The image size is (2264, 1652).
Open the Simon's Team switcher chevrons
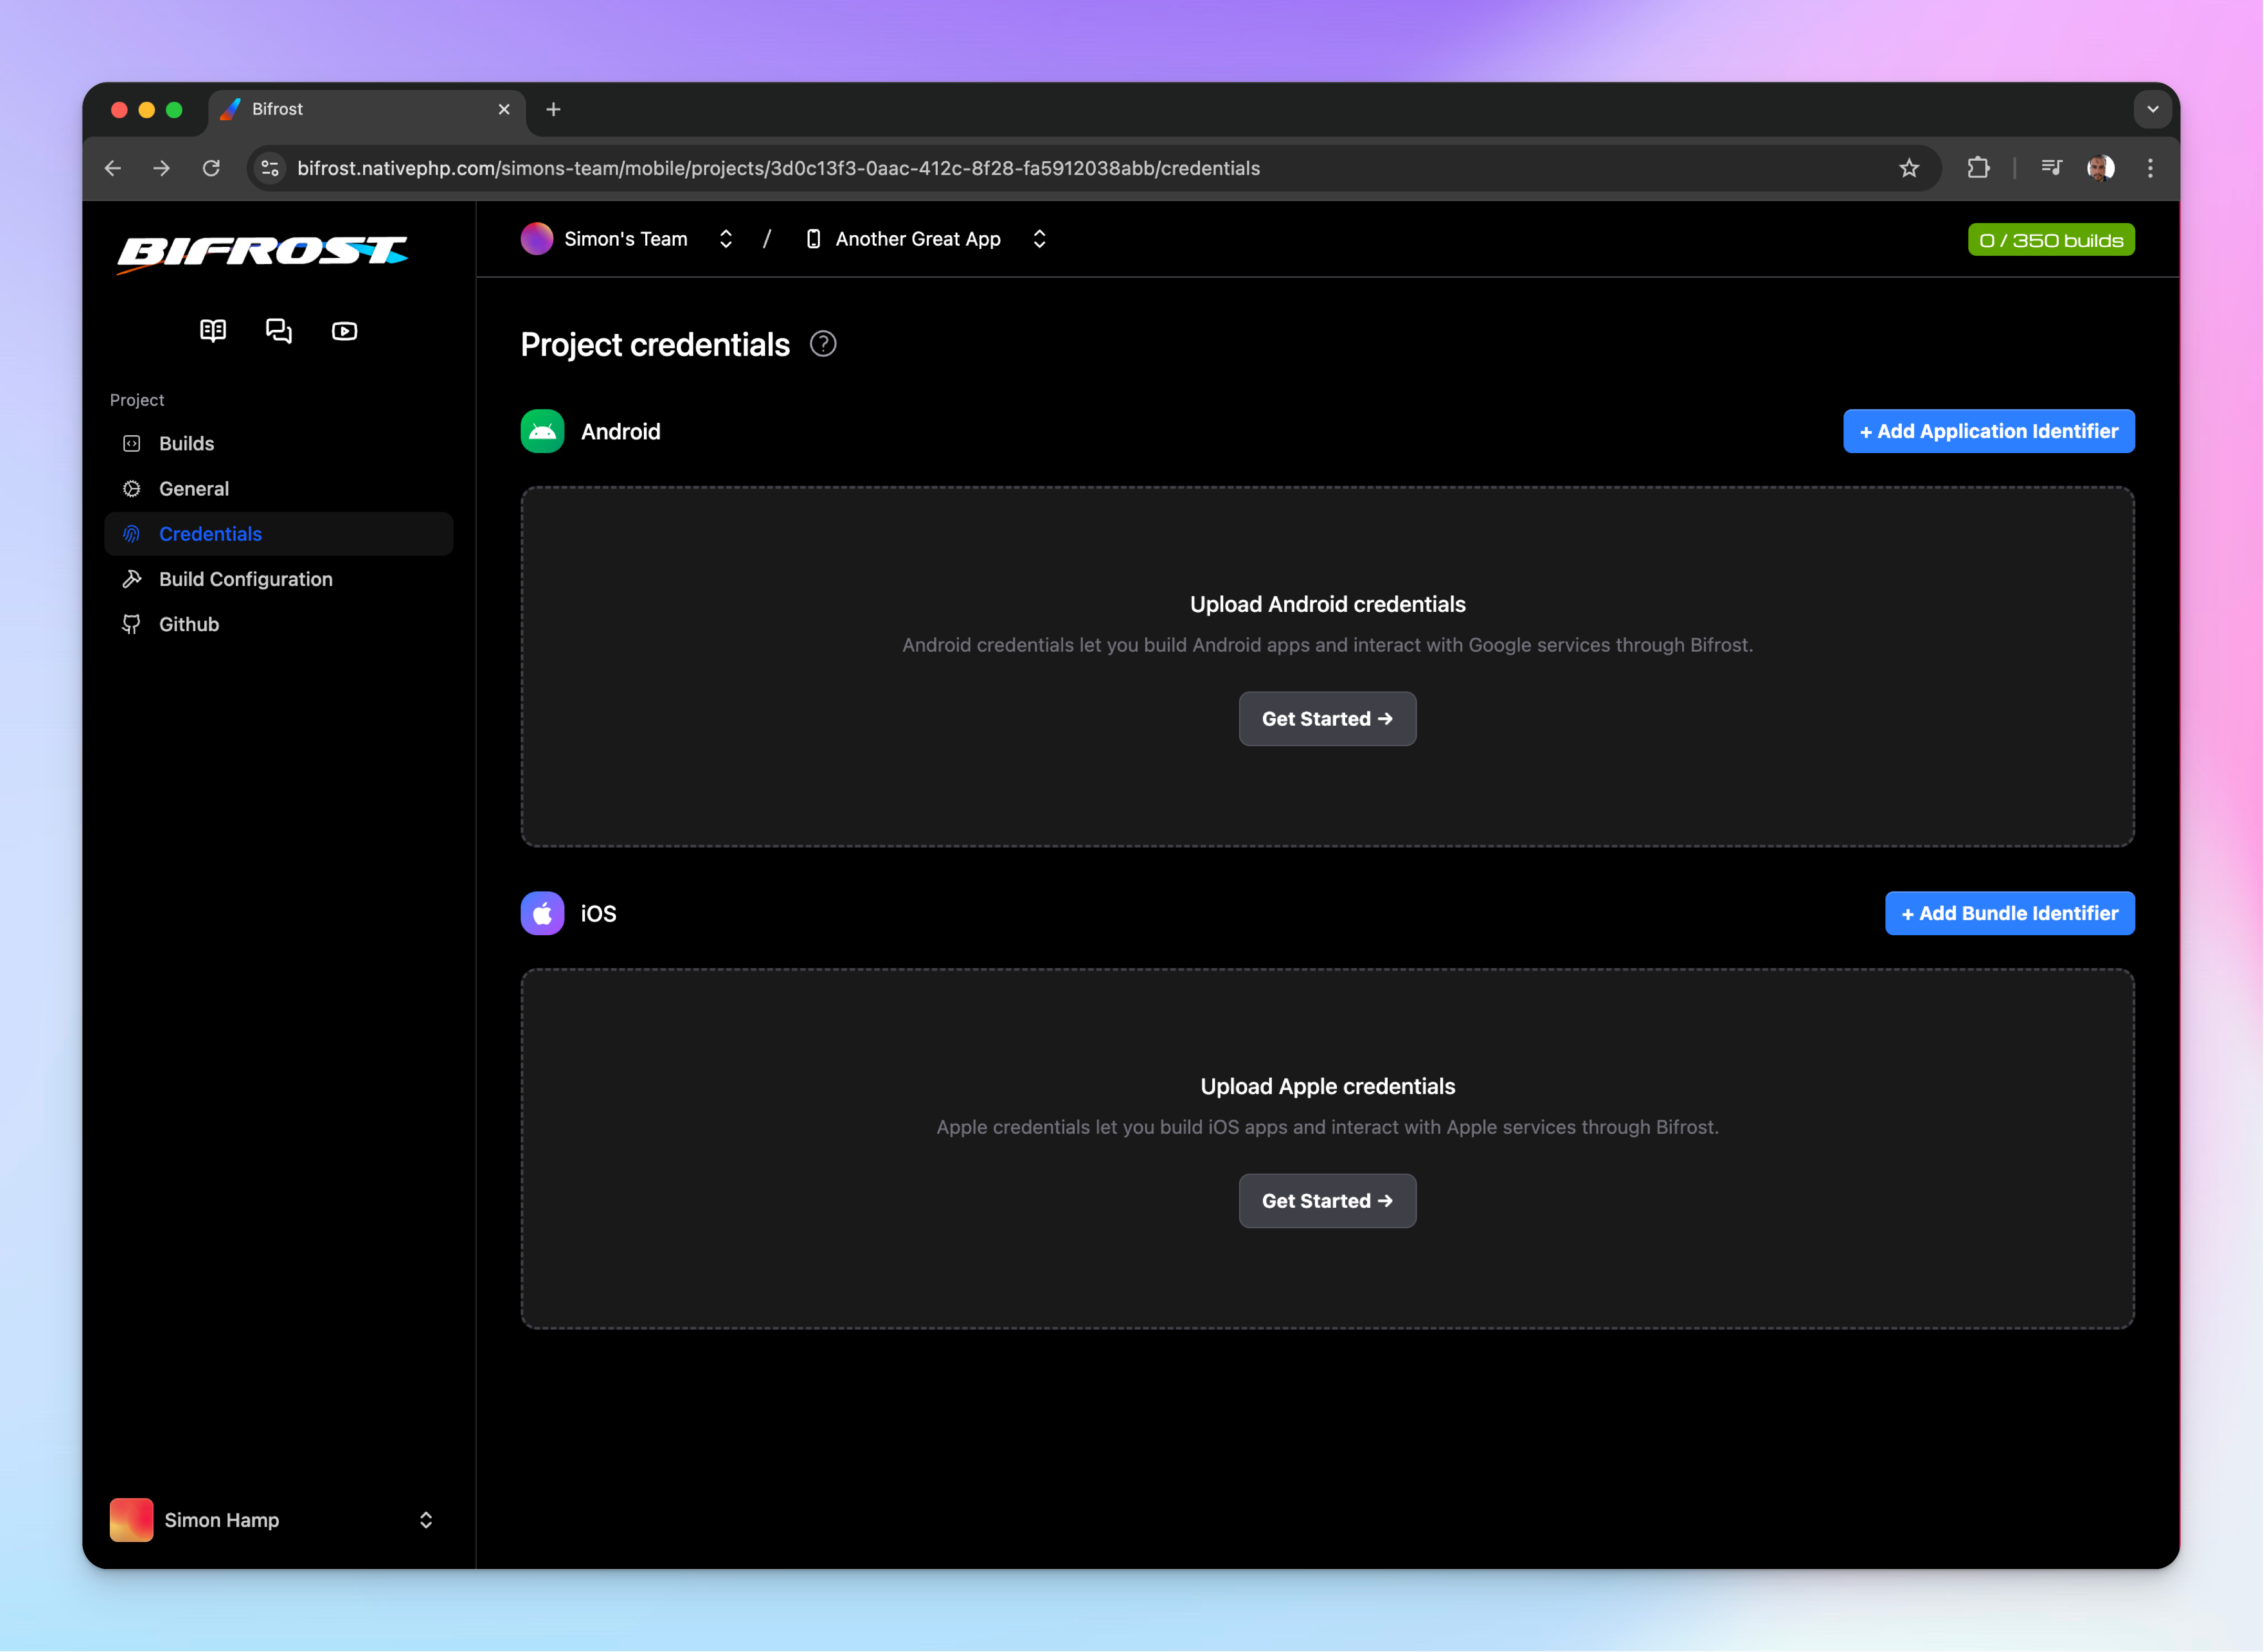click(x=726, y=239)
